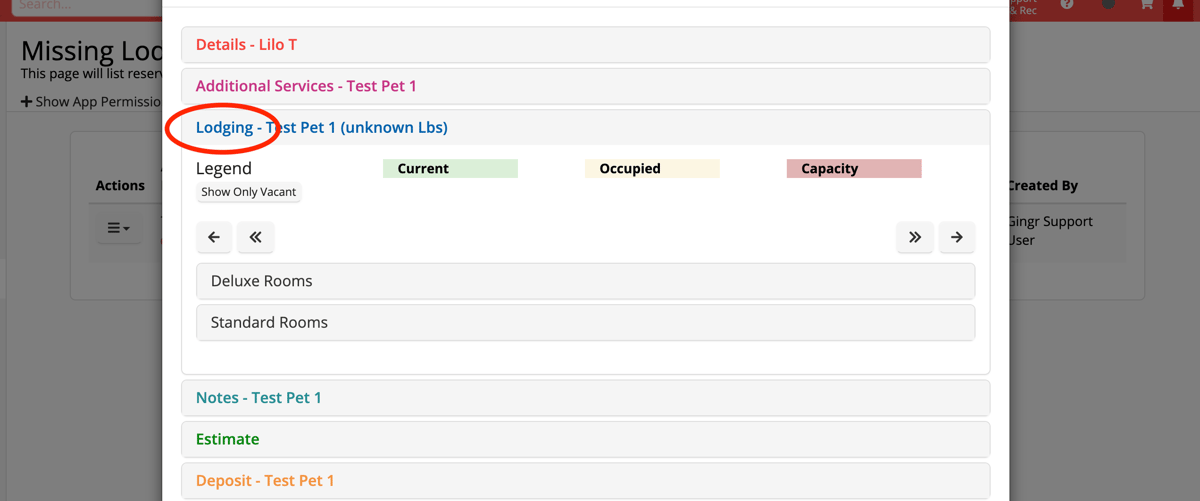Open the notifications bell icon

pos(1178,5)
